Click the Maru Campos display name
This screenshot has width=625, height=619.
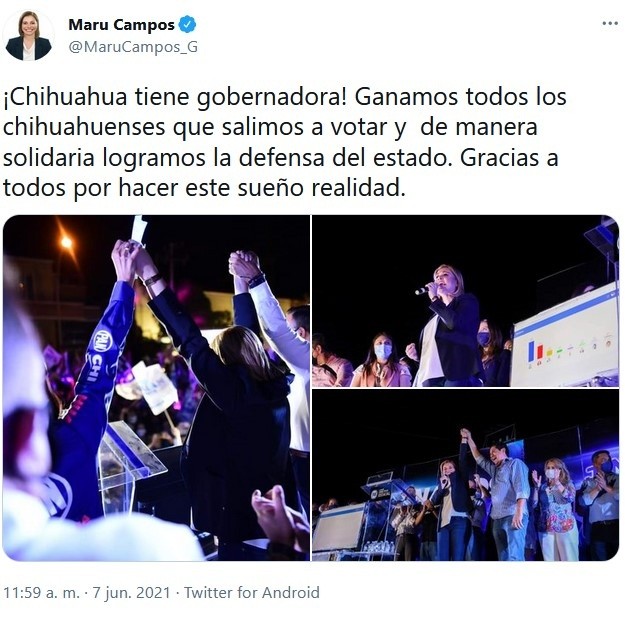pos(122,25)
